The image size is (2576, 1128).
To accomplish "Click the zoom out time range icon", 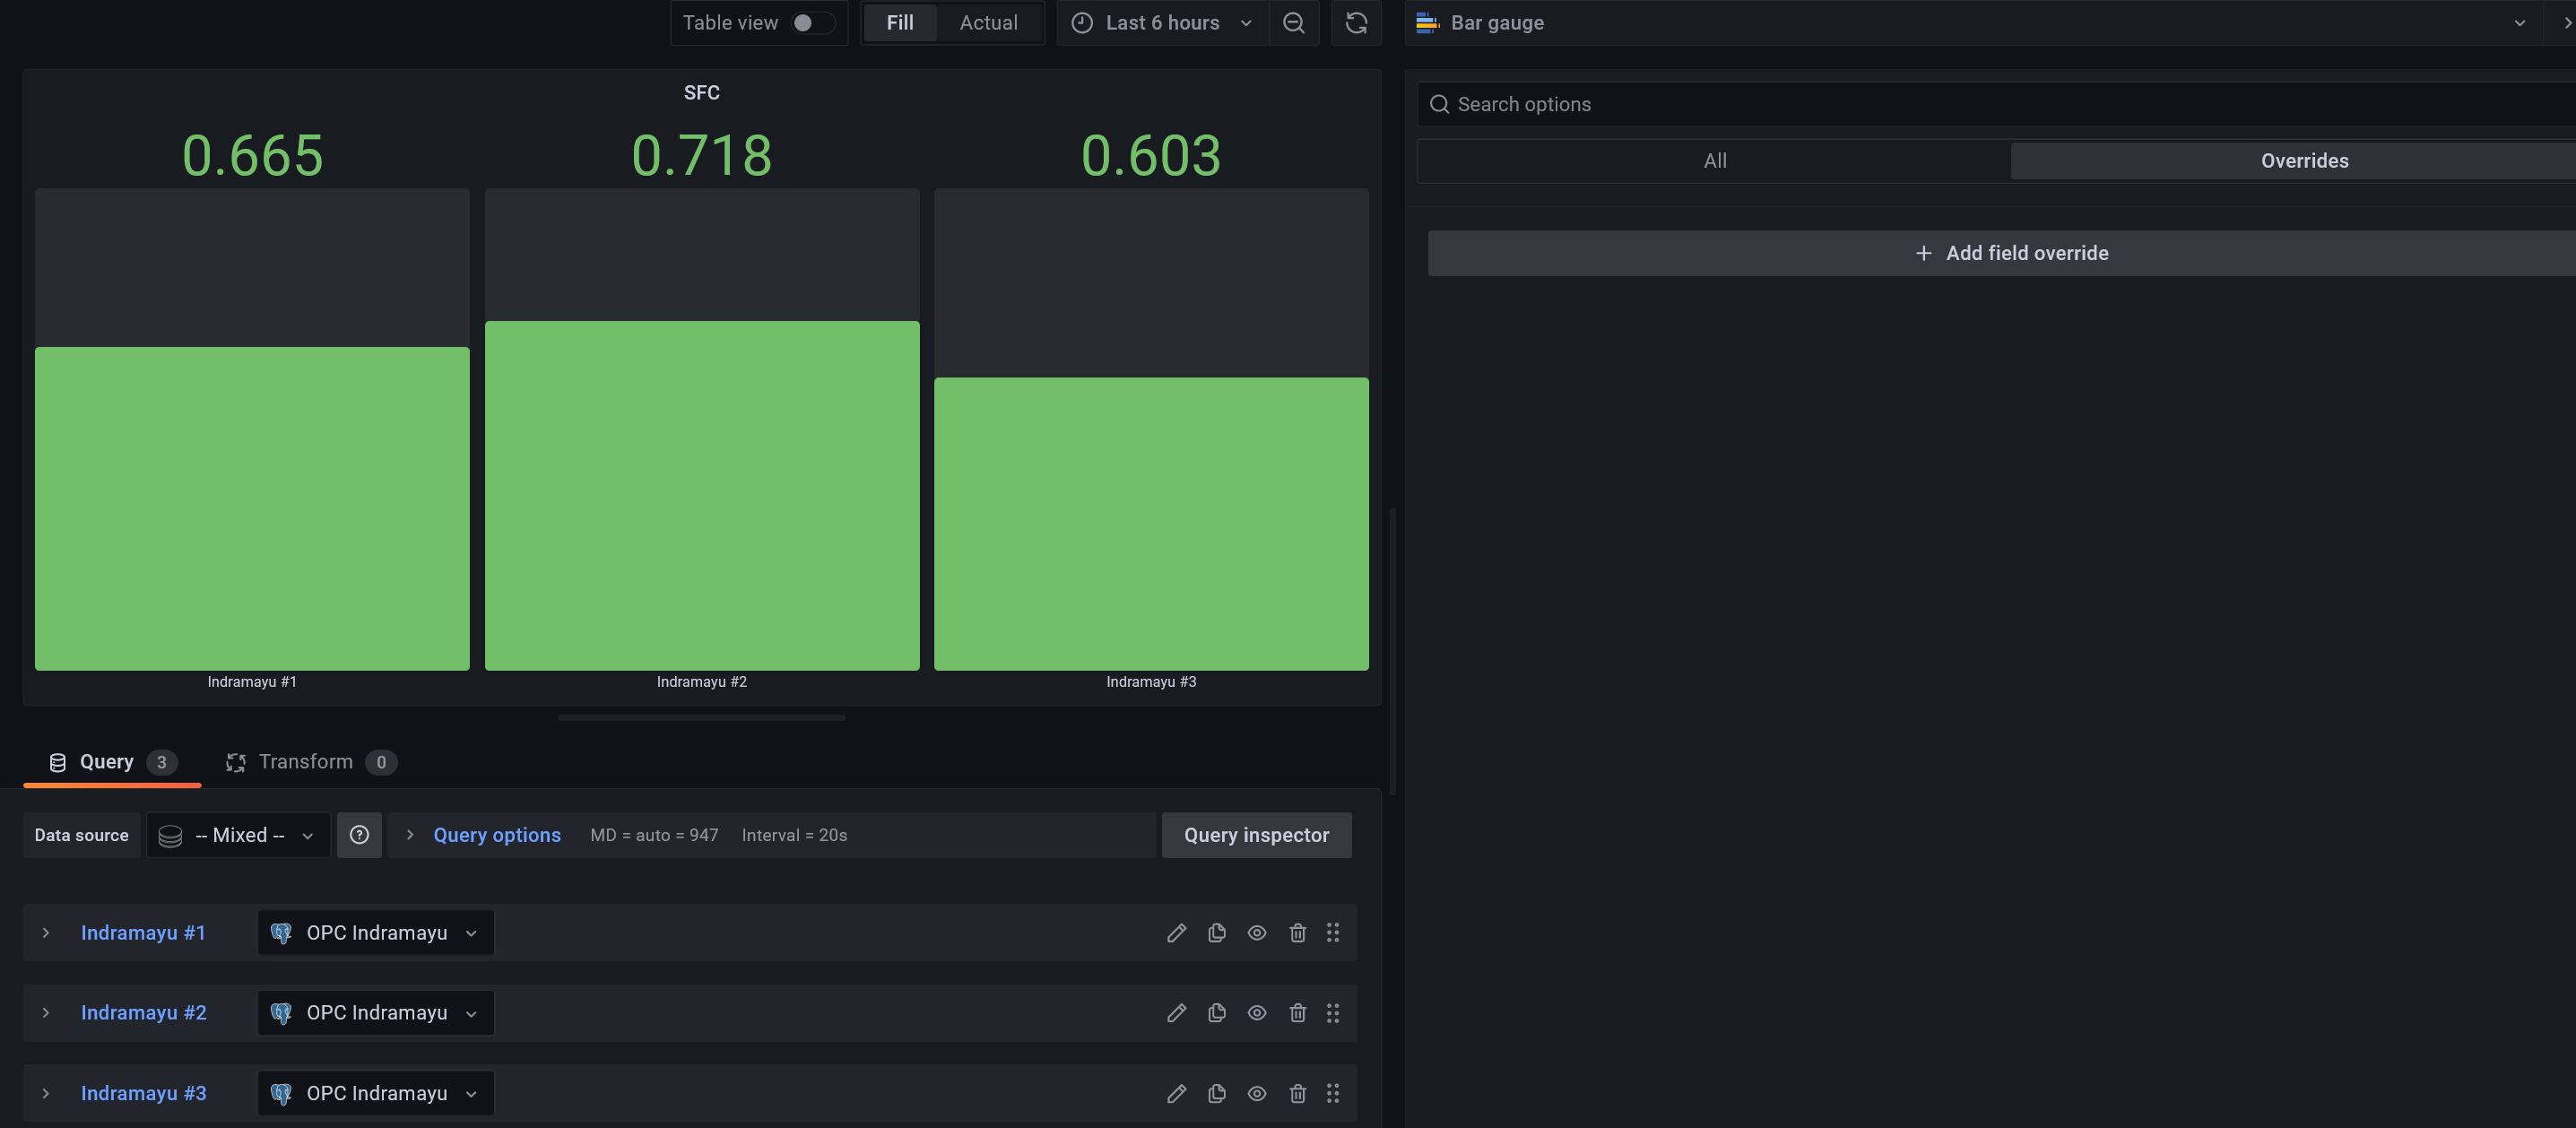I will (x=1293, y=23).
